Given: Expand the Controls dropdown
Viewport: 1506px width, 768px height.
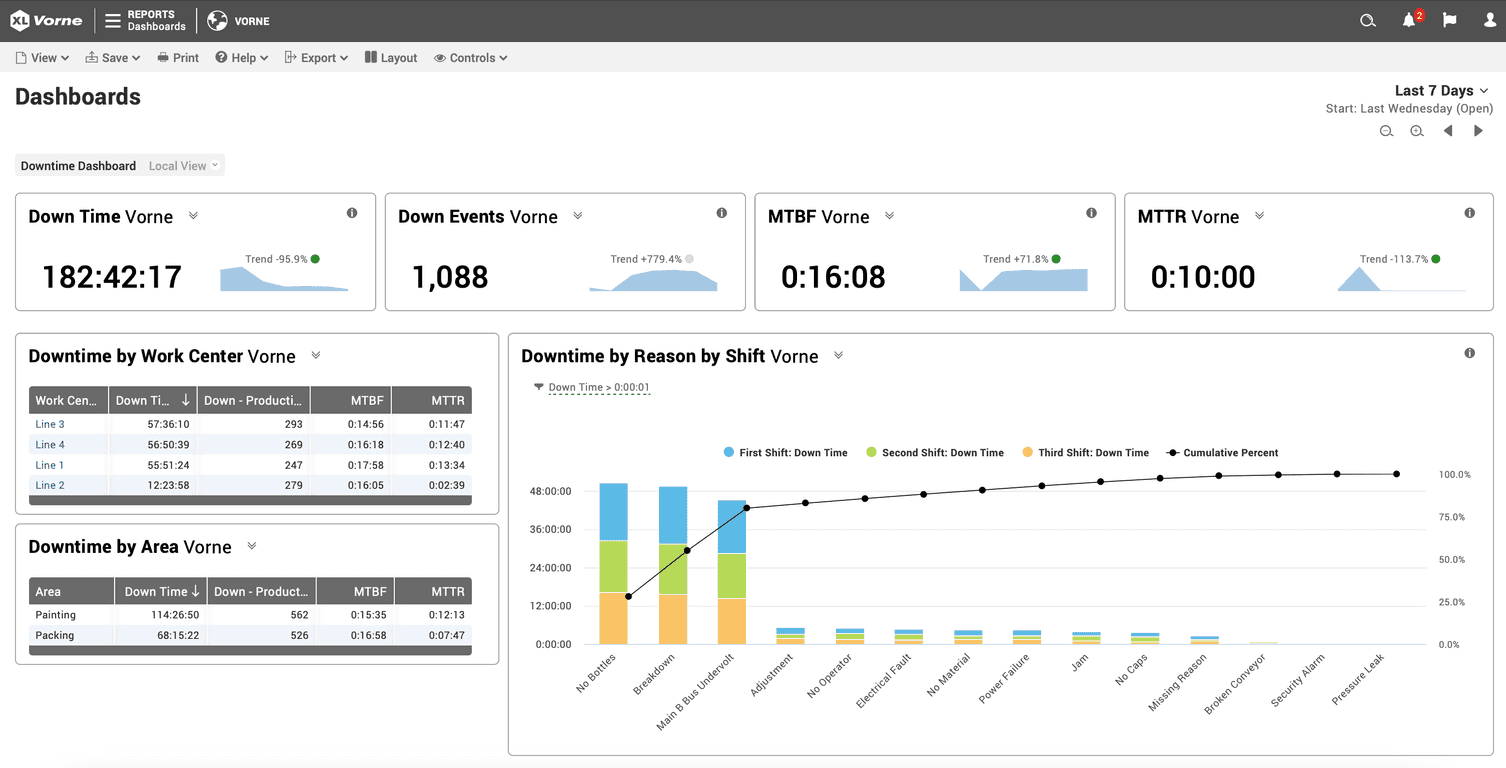Looking at the screenshot, I should [x=470, y=57].
